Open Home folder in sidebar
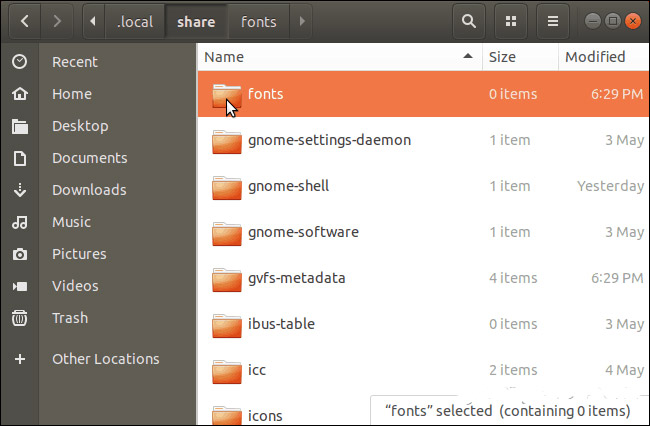650x426 pixels. coord(72,94)
